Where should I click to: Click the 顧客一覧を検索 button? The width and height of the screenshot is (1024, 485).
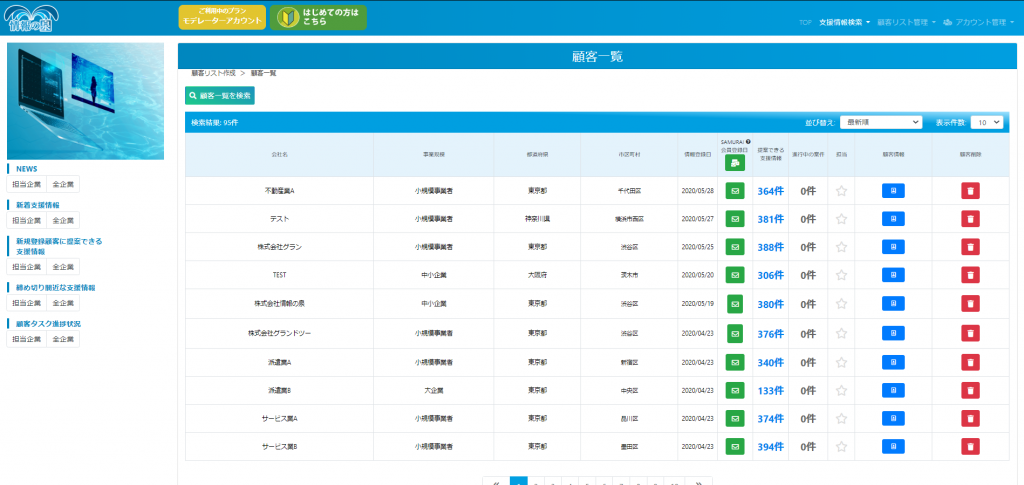point(220,96)
